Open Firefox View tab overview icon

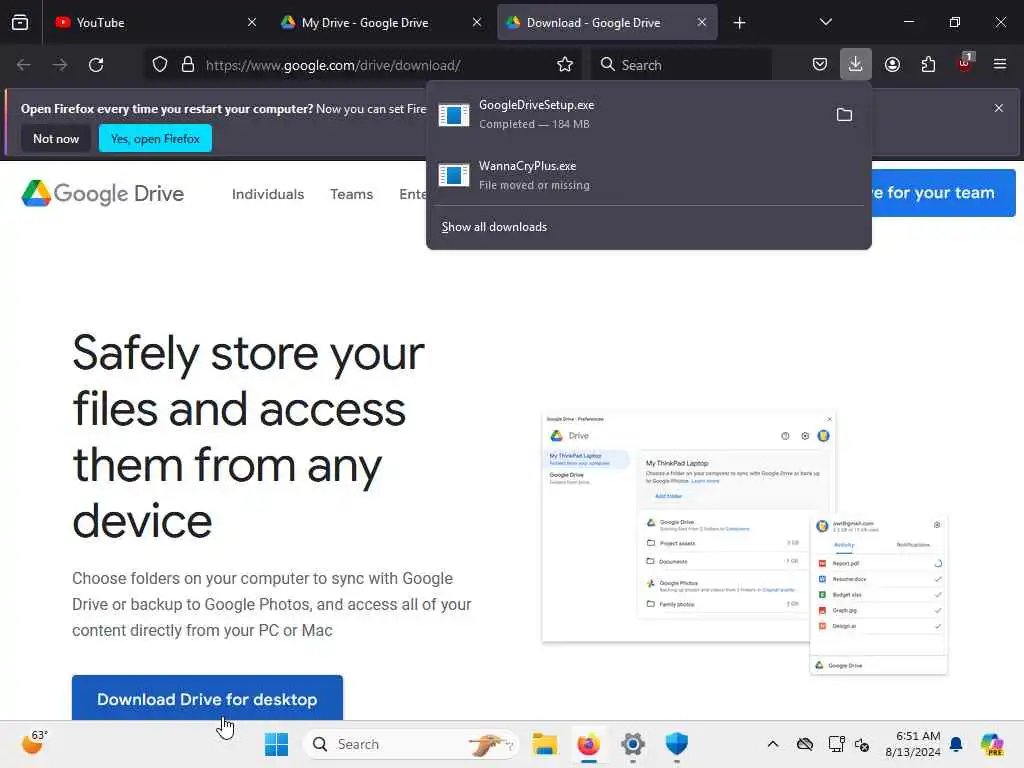coord(20,22)
